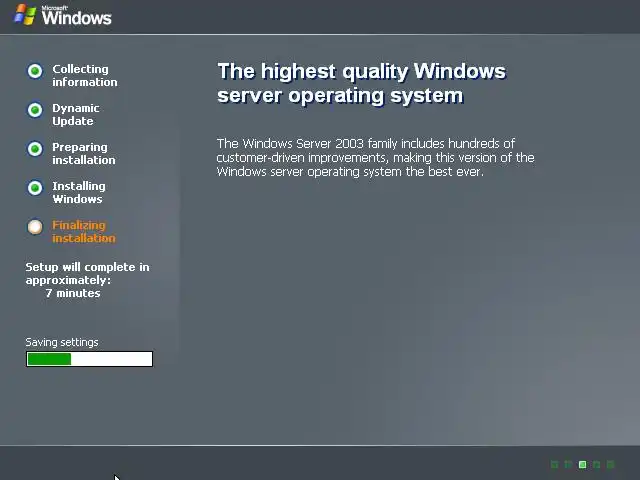
Task: Select the Collecting information step label
Action: coord(85,76)
